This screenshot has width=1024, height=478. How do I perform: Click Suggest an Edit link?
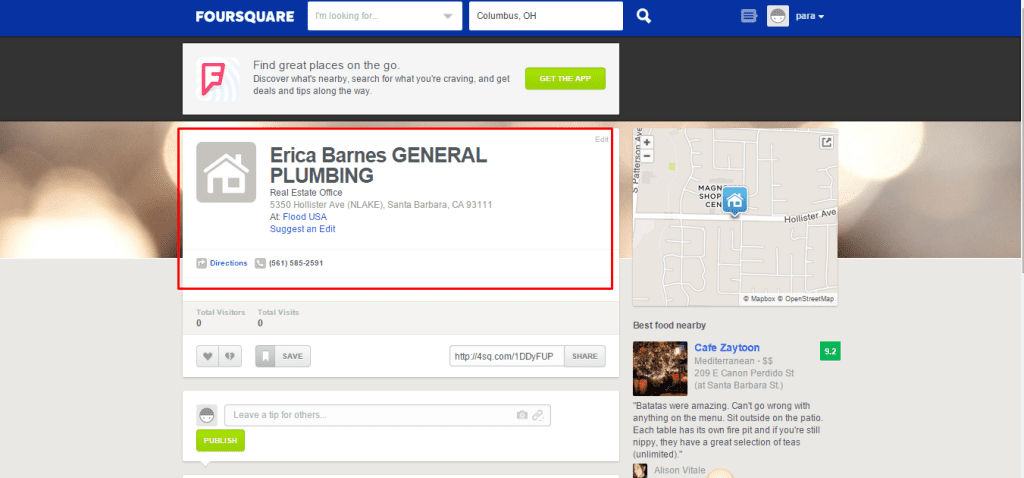302,229
